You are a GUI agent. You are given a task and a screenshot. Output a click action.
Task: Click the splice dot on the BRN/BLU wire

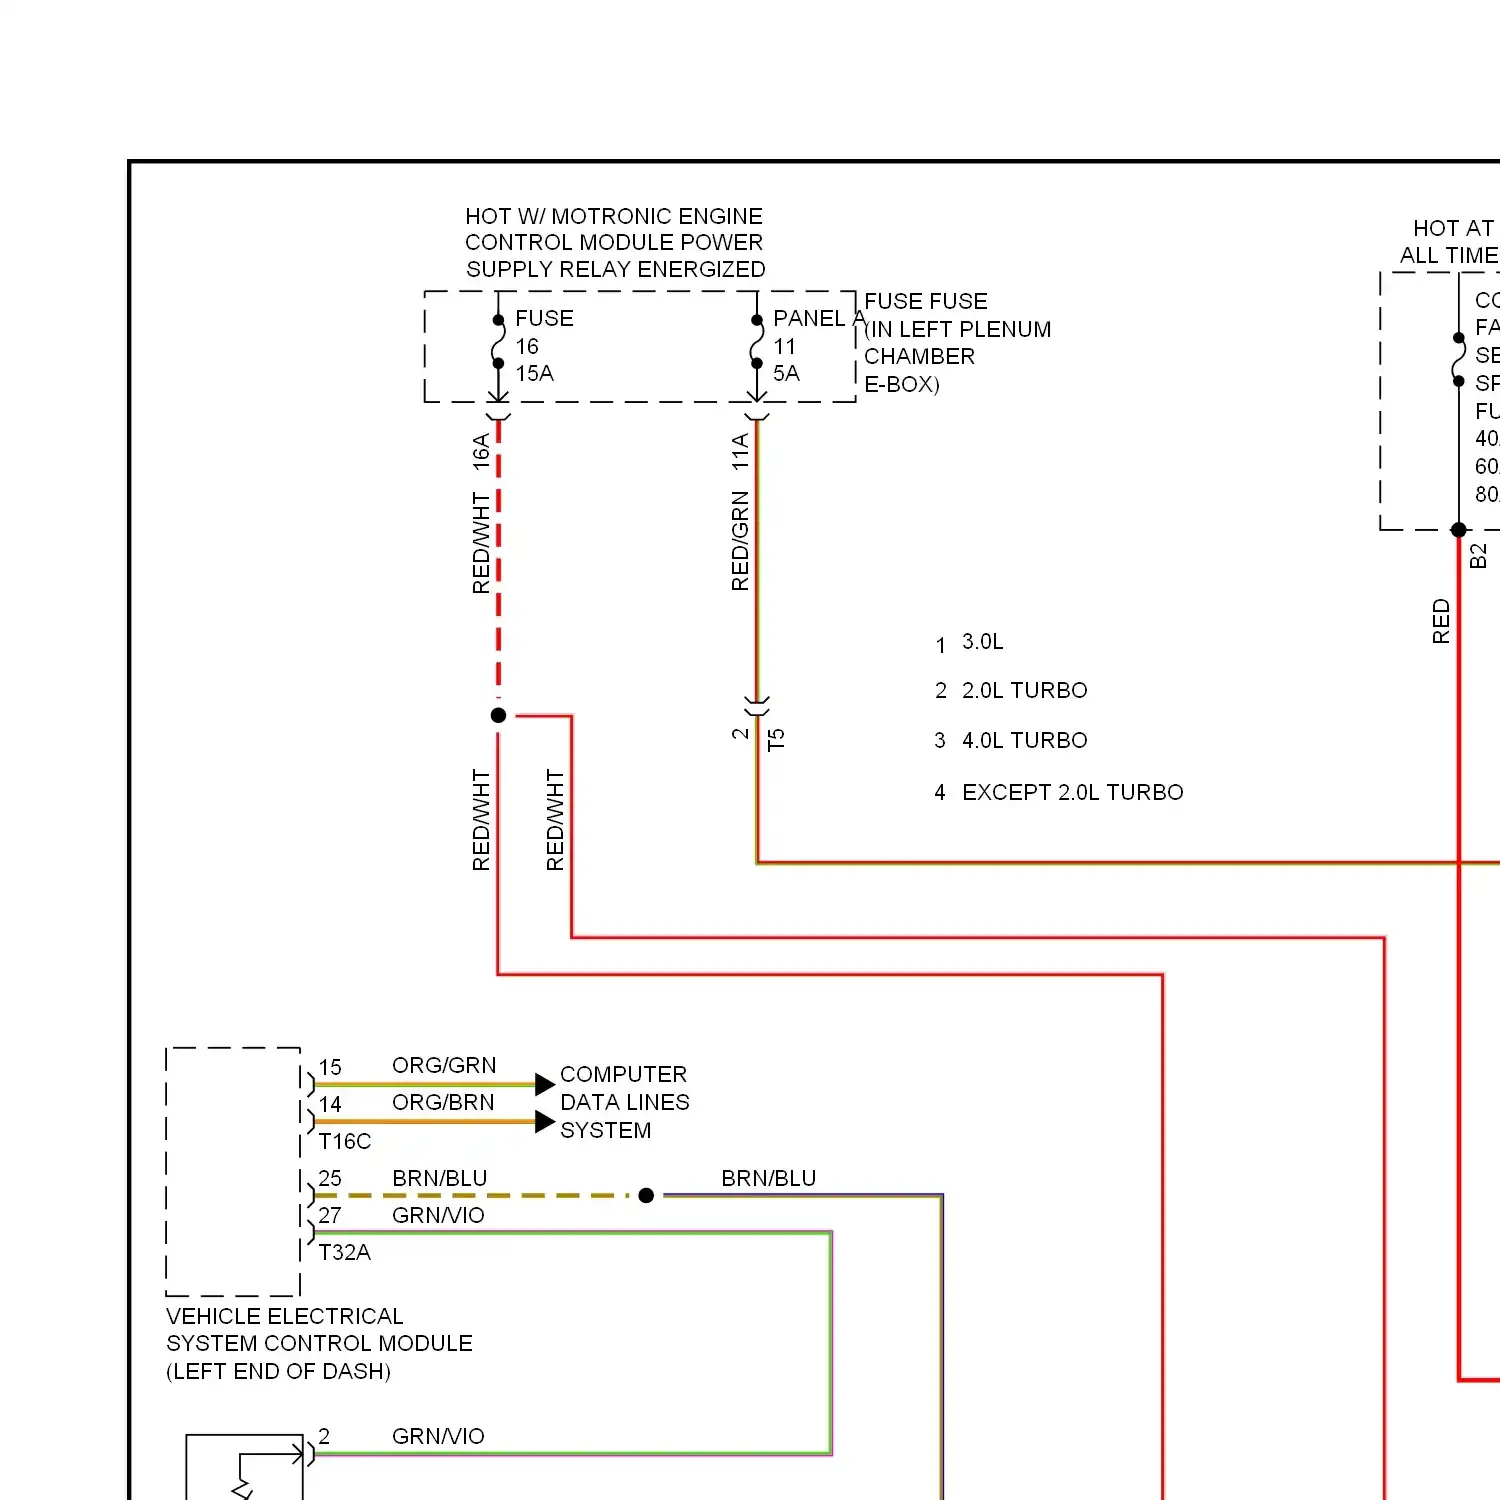[646, 1195]
